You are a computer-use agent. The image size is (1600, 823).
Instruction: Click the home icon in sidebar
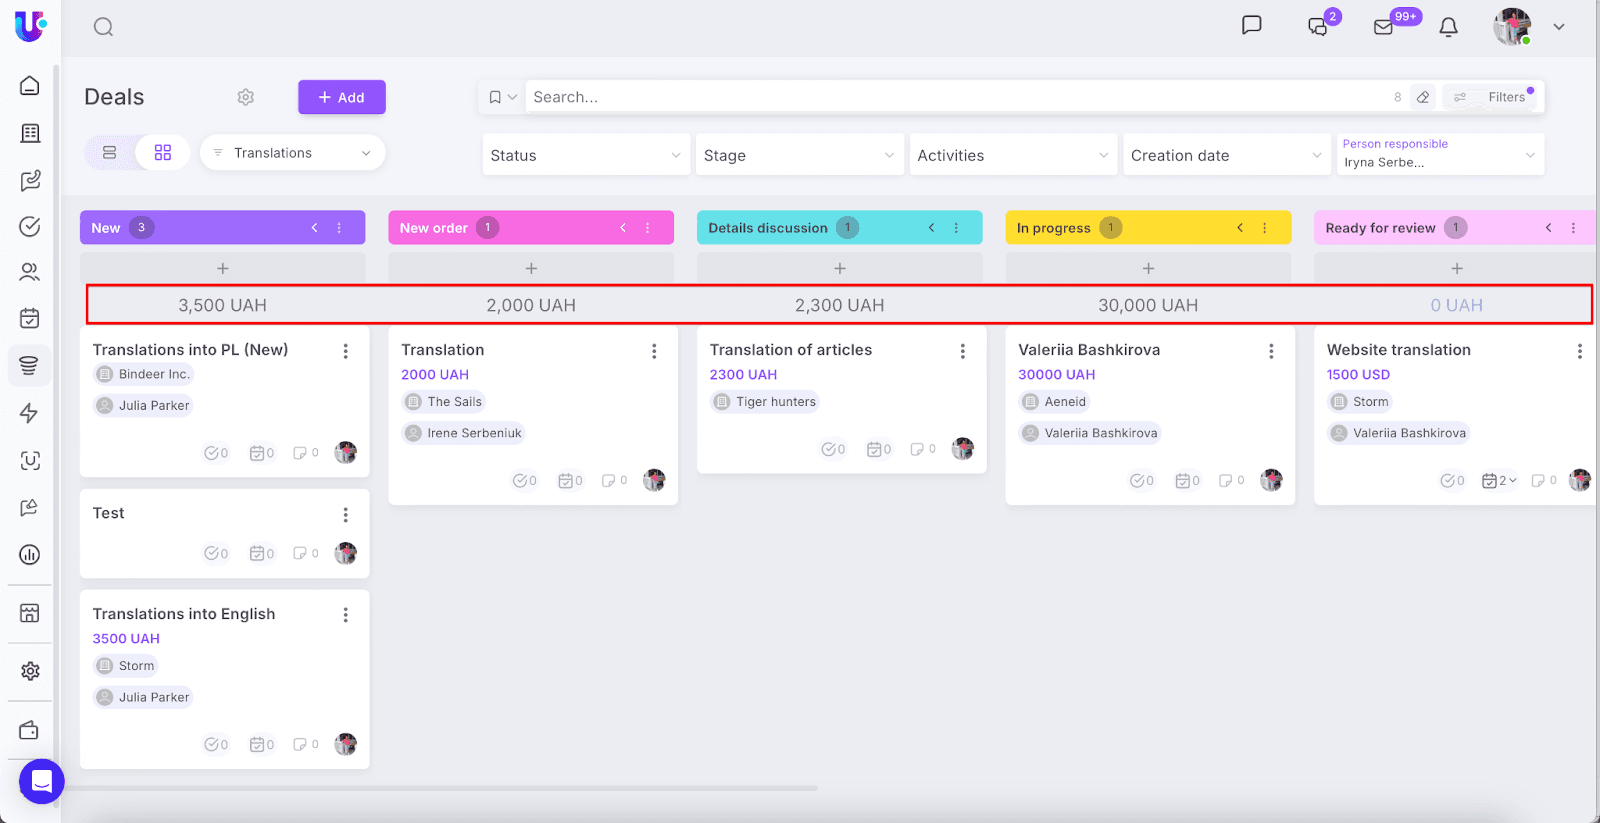pyautogui.click(x=30, y=86)
